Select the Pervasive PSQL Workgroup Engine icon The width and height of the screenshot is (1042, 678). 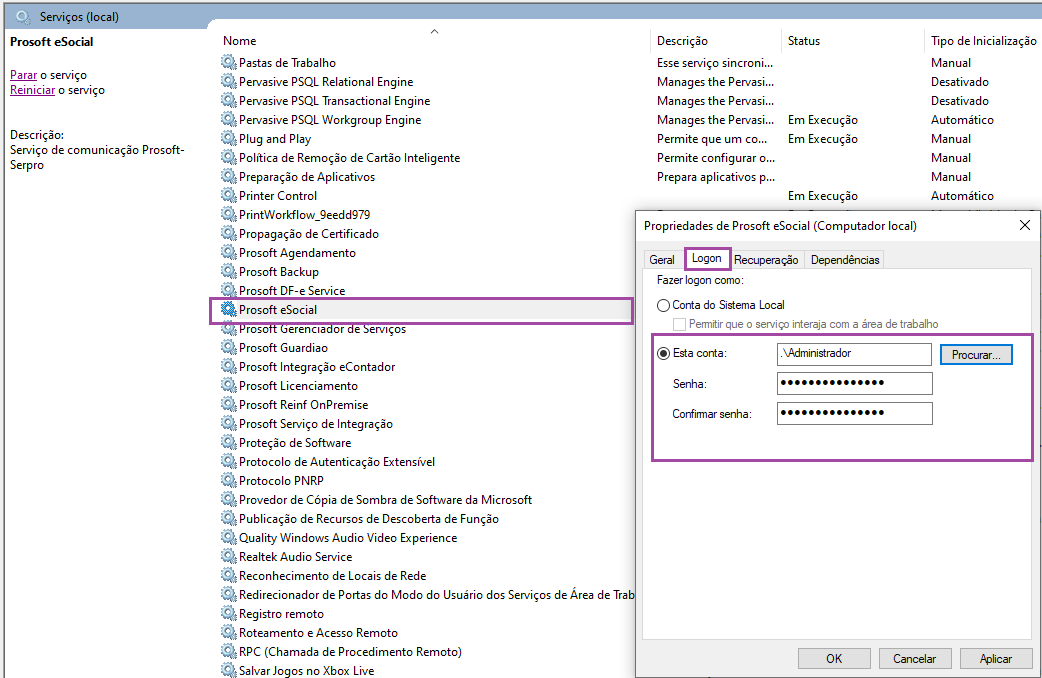tap(229, 120)
